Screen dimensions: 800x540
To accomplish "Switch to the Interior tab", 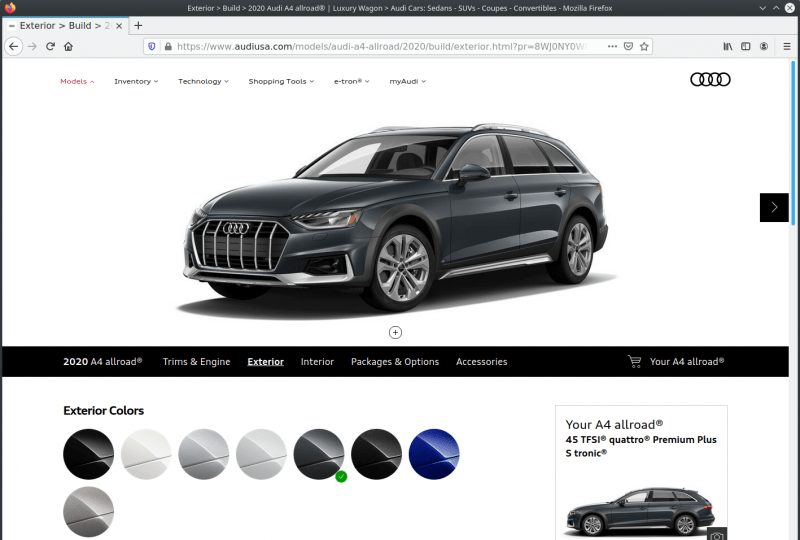I will point(317,362).
